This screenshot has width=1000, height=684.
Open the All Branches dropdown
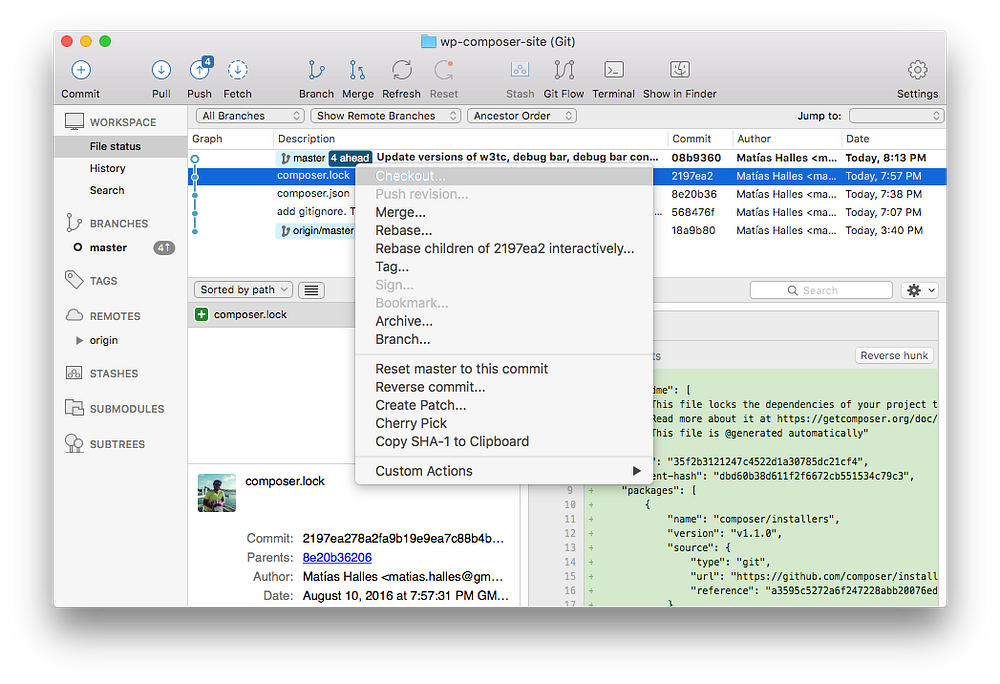pyautogui.click(x=249, y=116)
